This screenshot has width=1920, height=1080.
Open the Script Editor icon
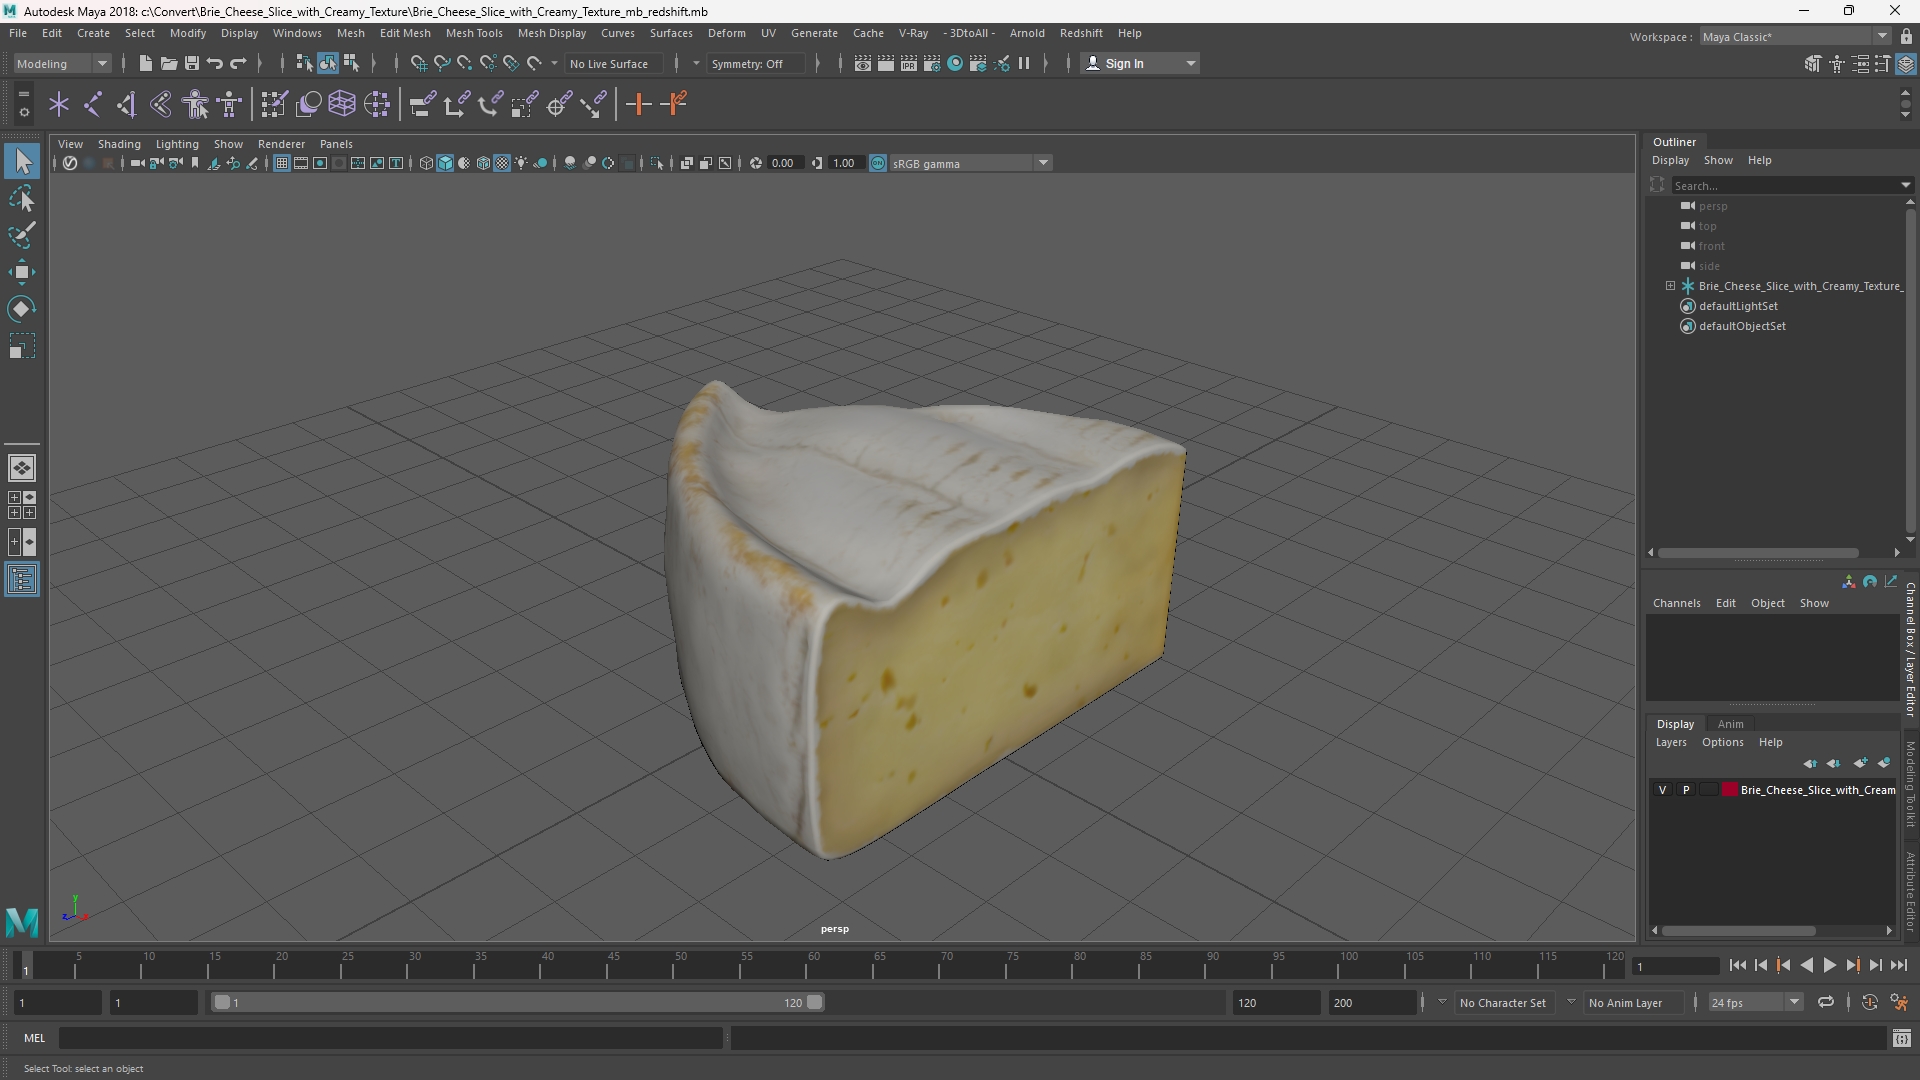click(1902, 1038)
